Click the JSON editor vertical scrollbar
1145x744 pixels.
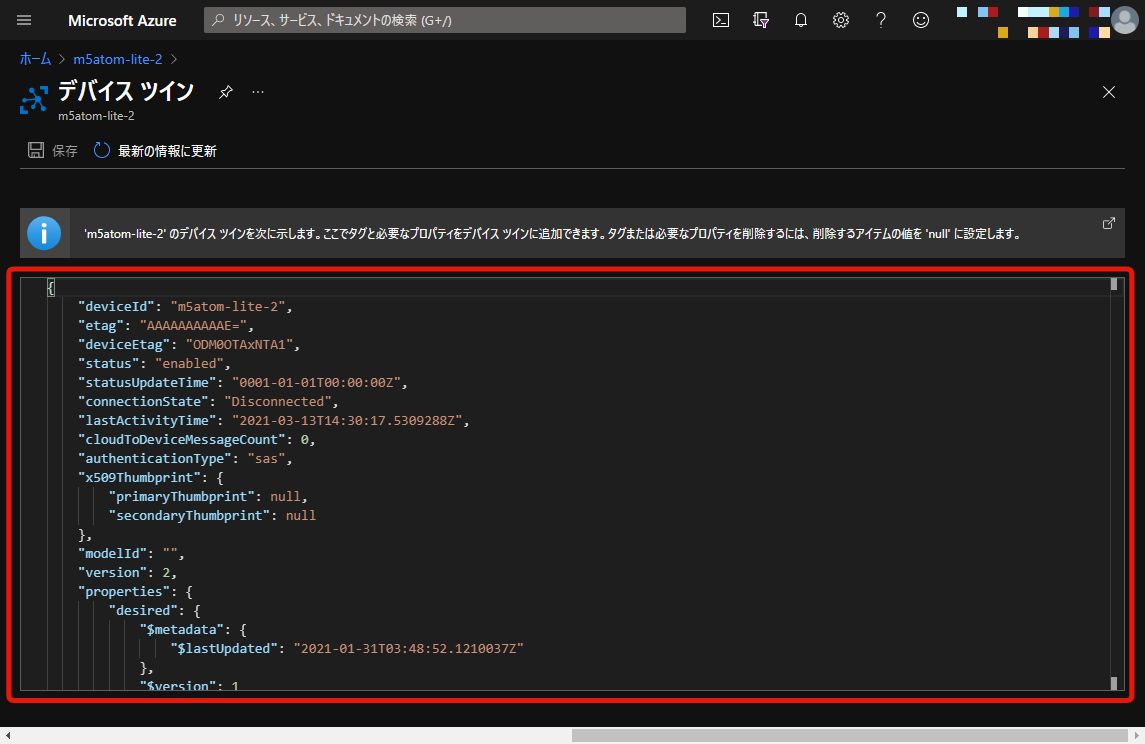coord(1114,483)
